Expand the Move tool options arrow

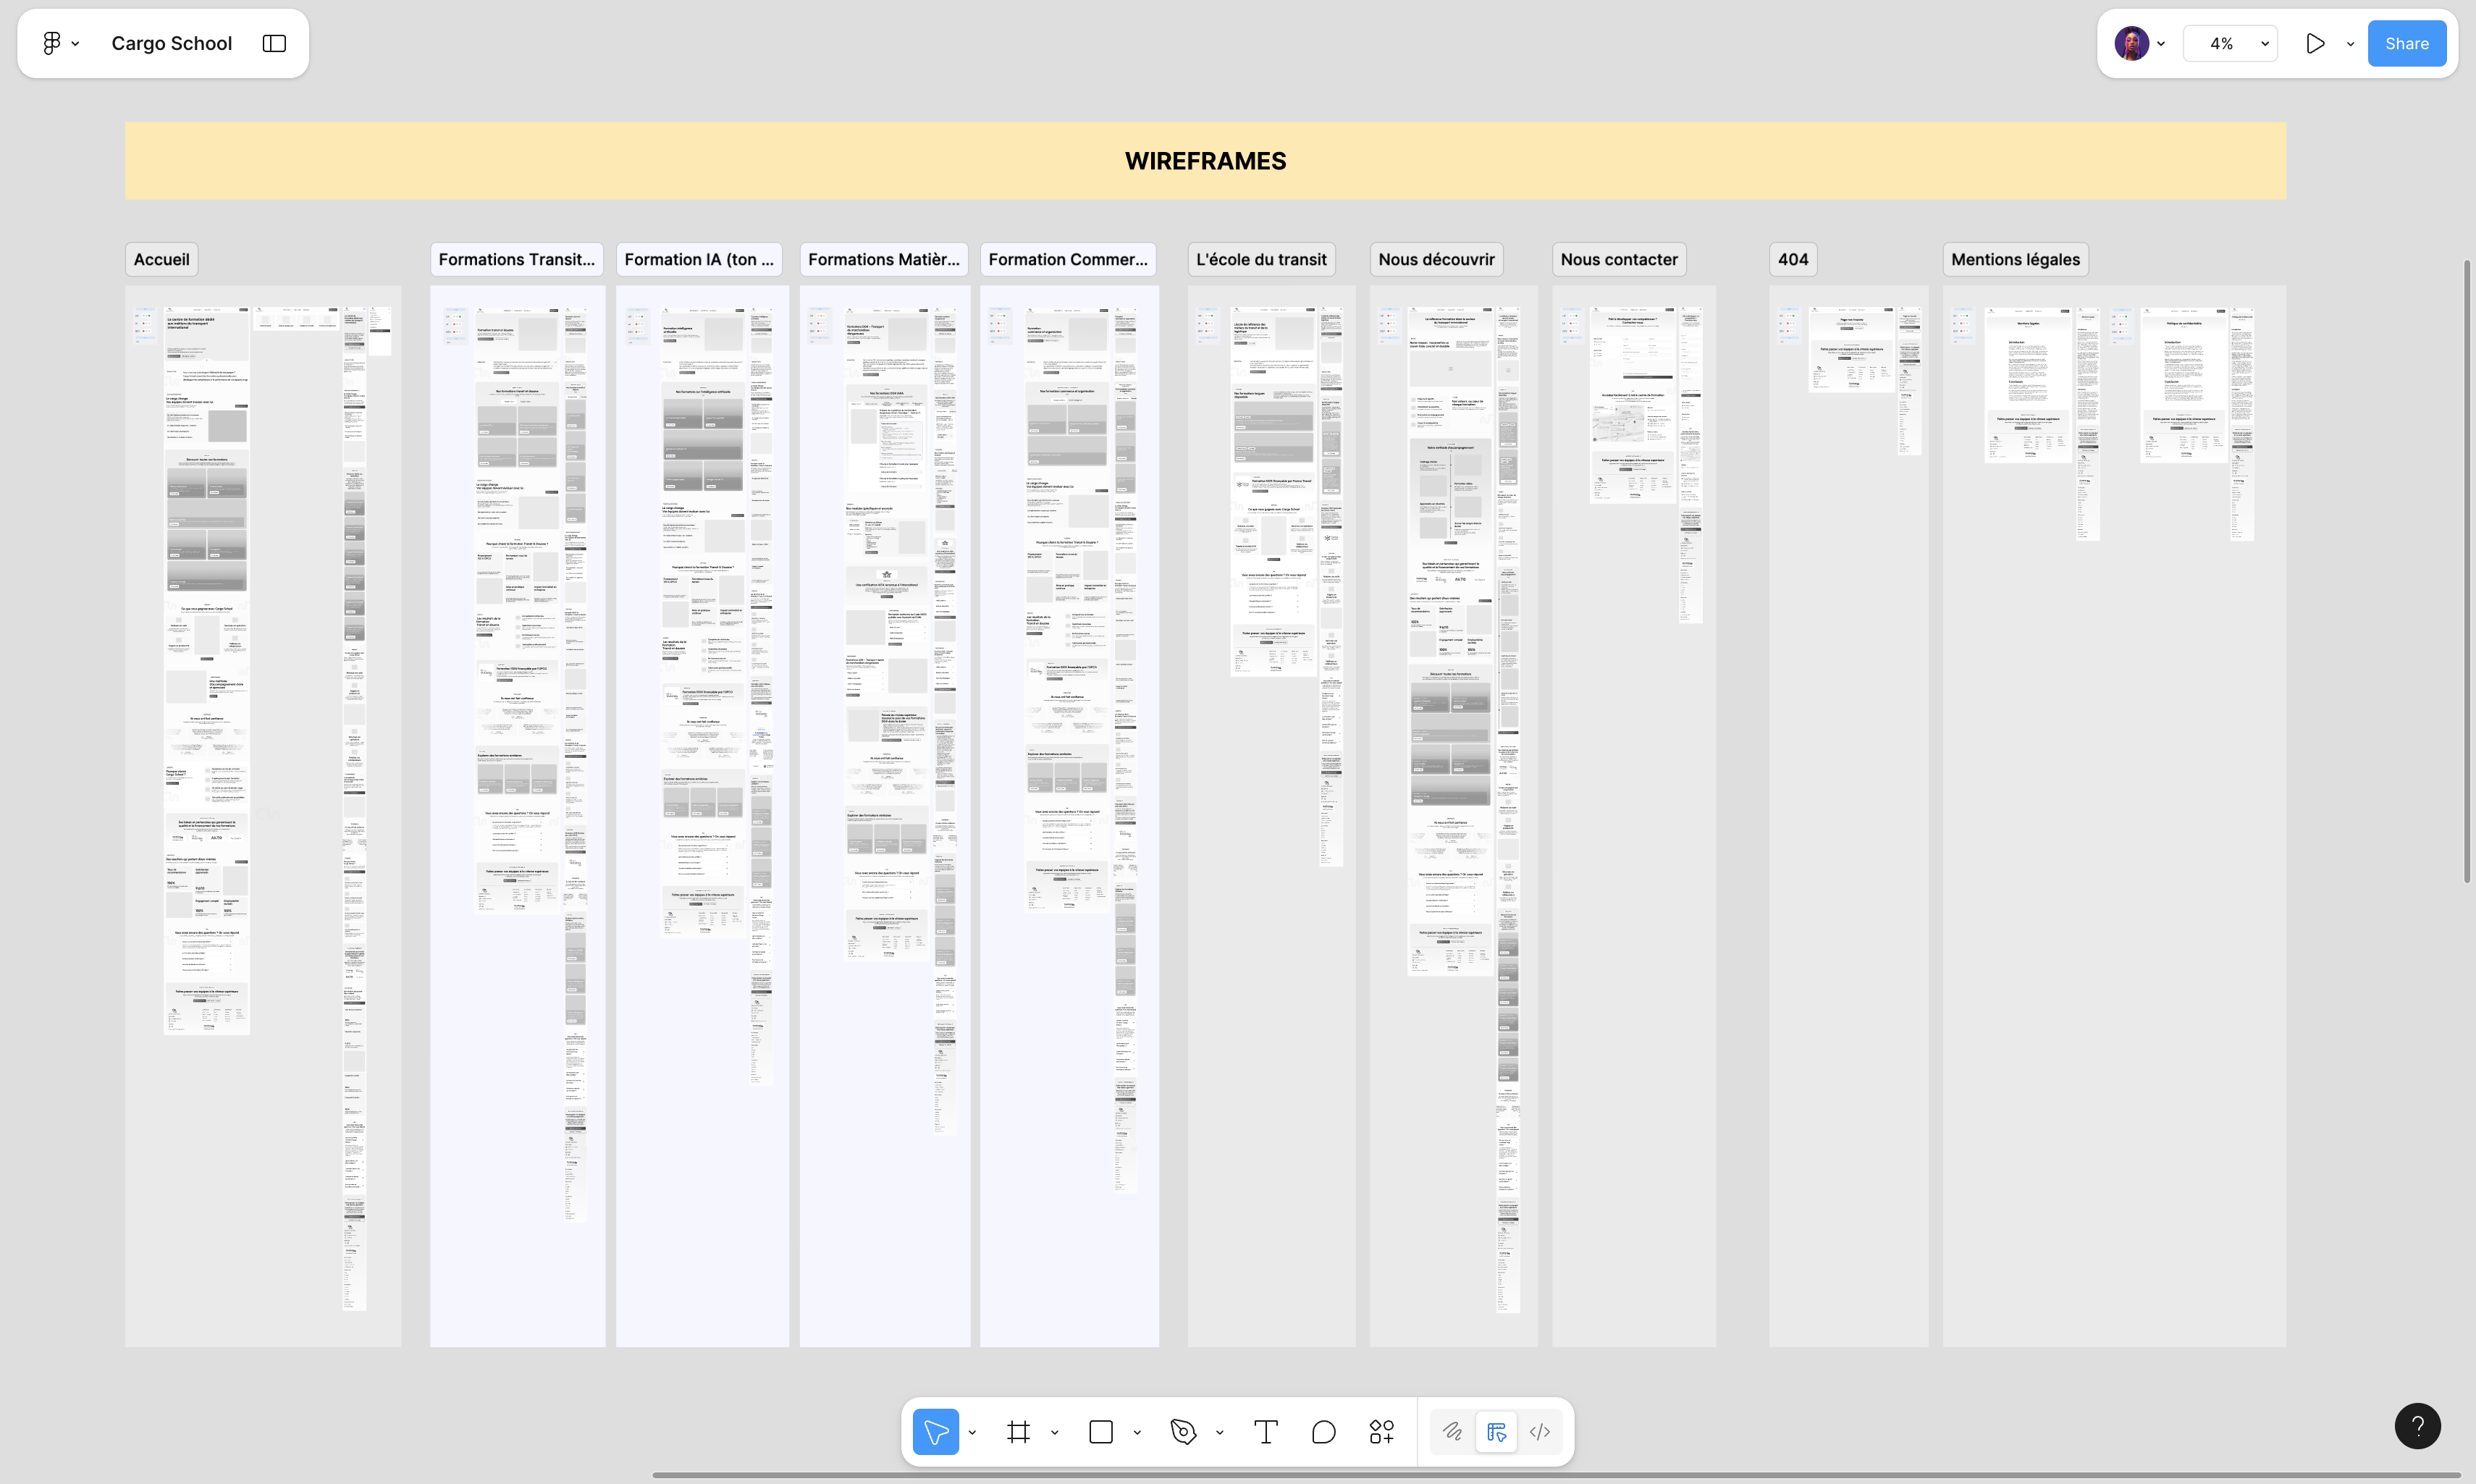coord(972,1432)
